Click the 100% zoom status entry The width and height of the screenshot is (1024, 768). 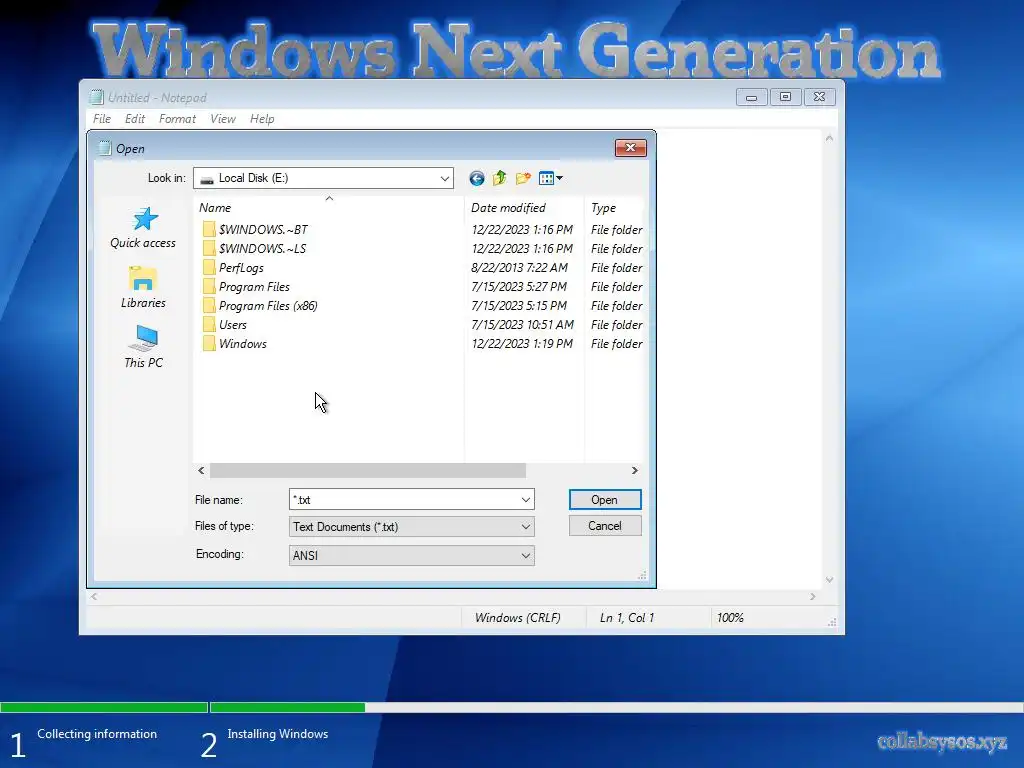coord(730,618)
